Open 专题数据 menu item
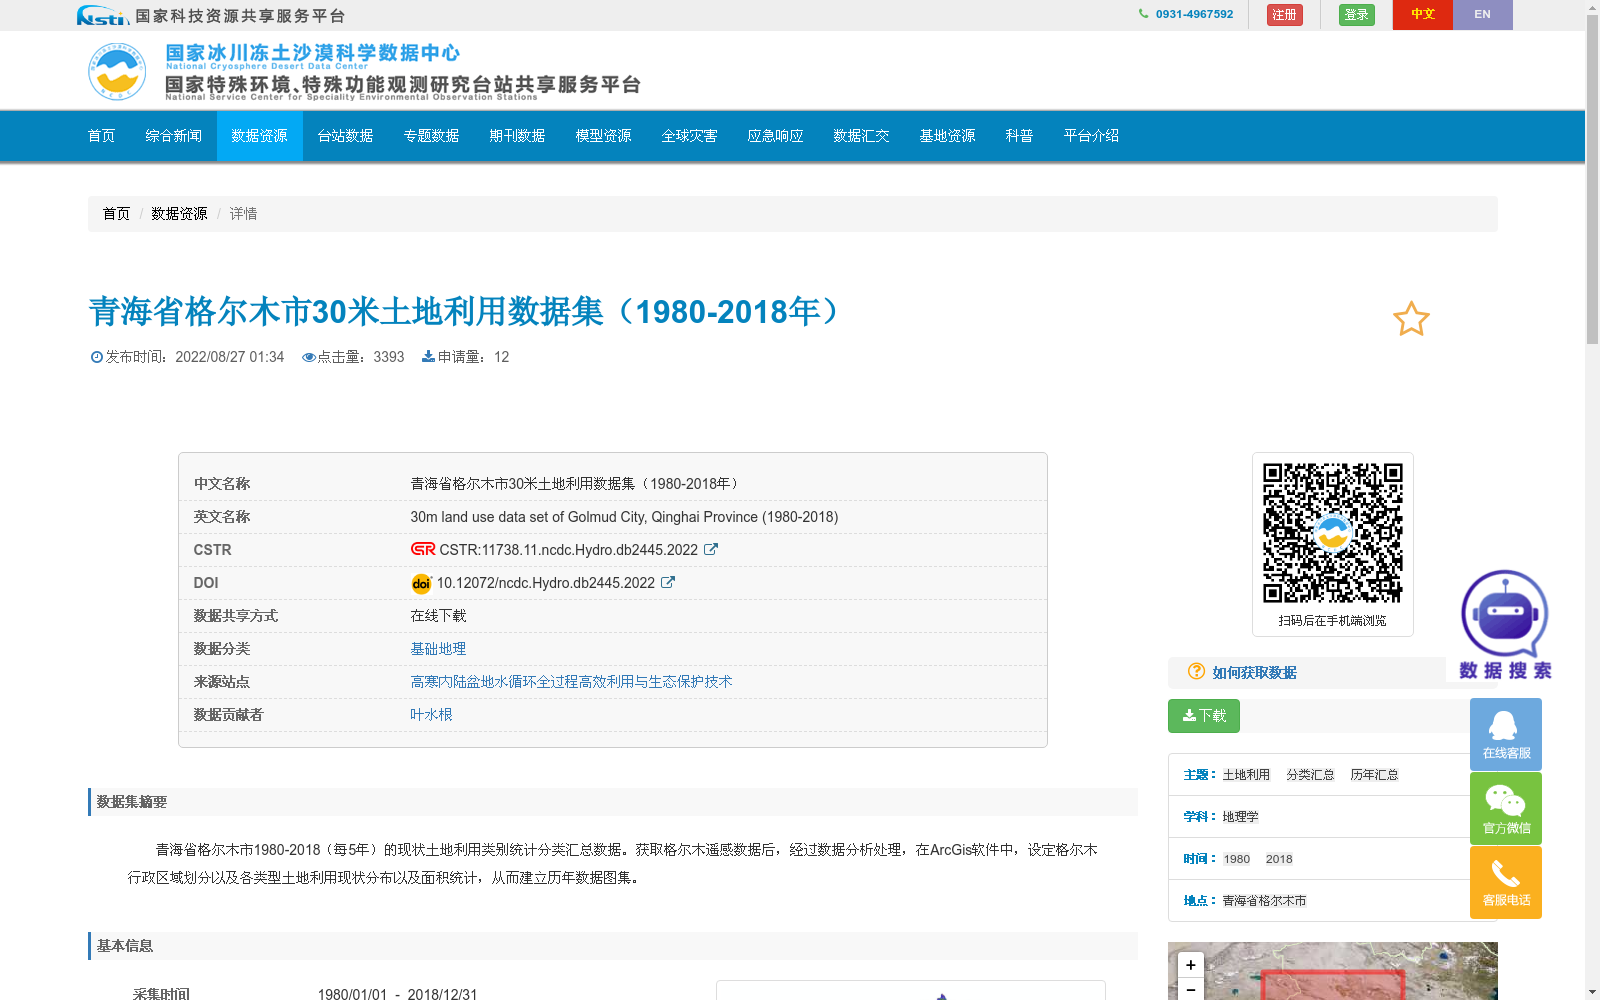 click(431, 136)
